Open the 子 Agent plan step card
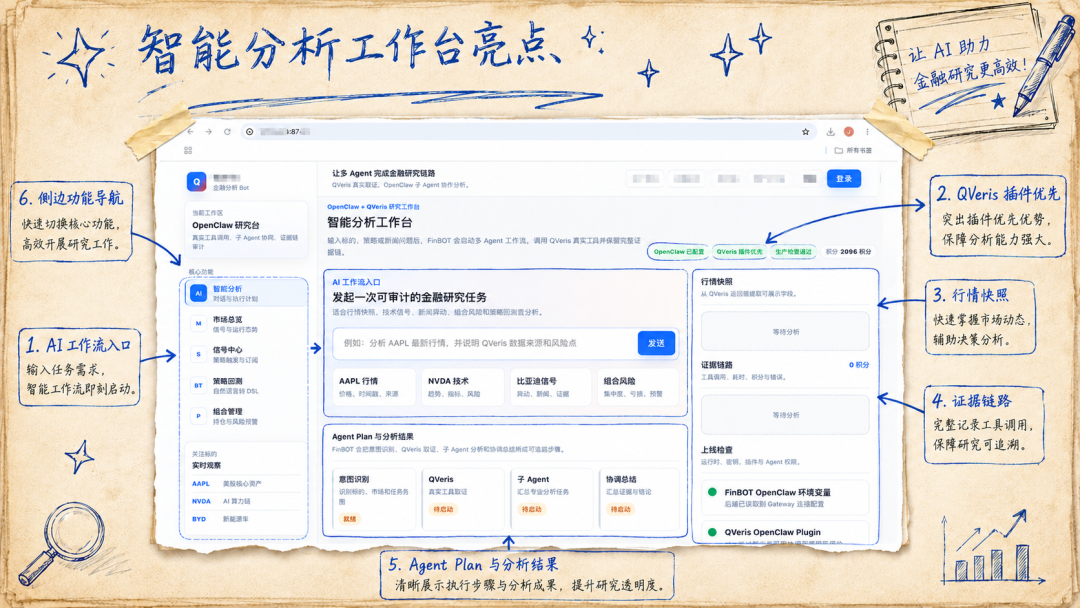This screenshot has height=608, width=1080. pos(550,499)
